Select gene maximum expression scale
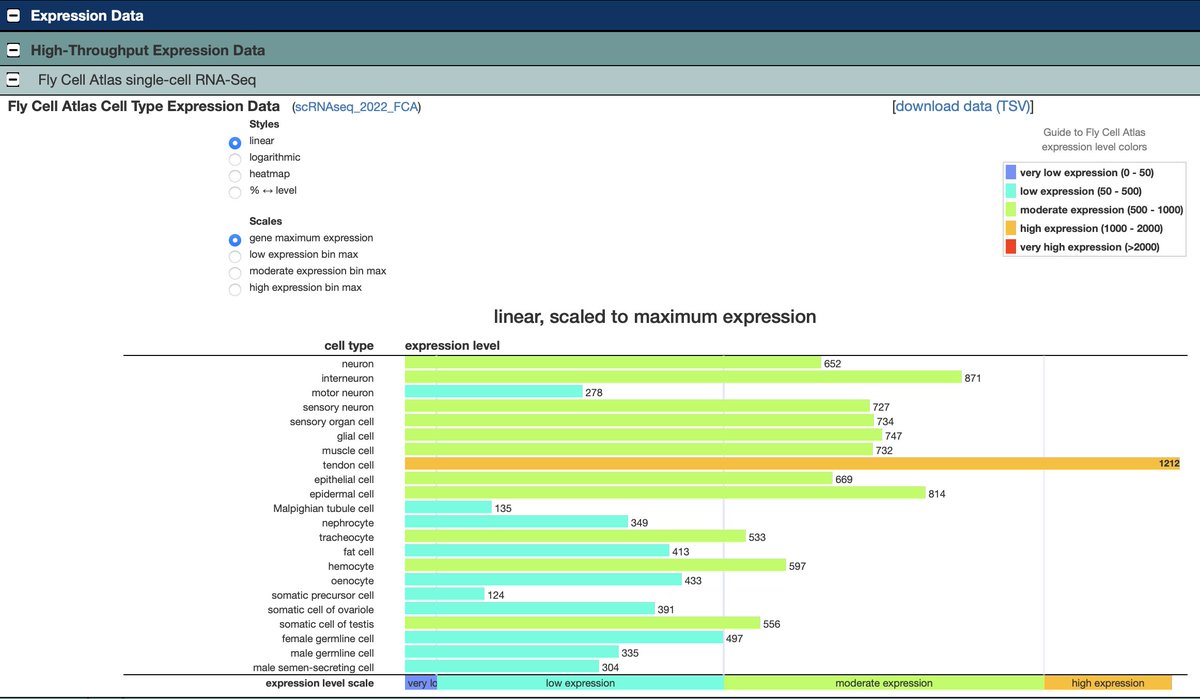 234,239
